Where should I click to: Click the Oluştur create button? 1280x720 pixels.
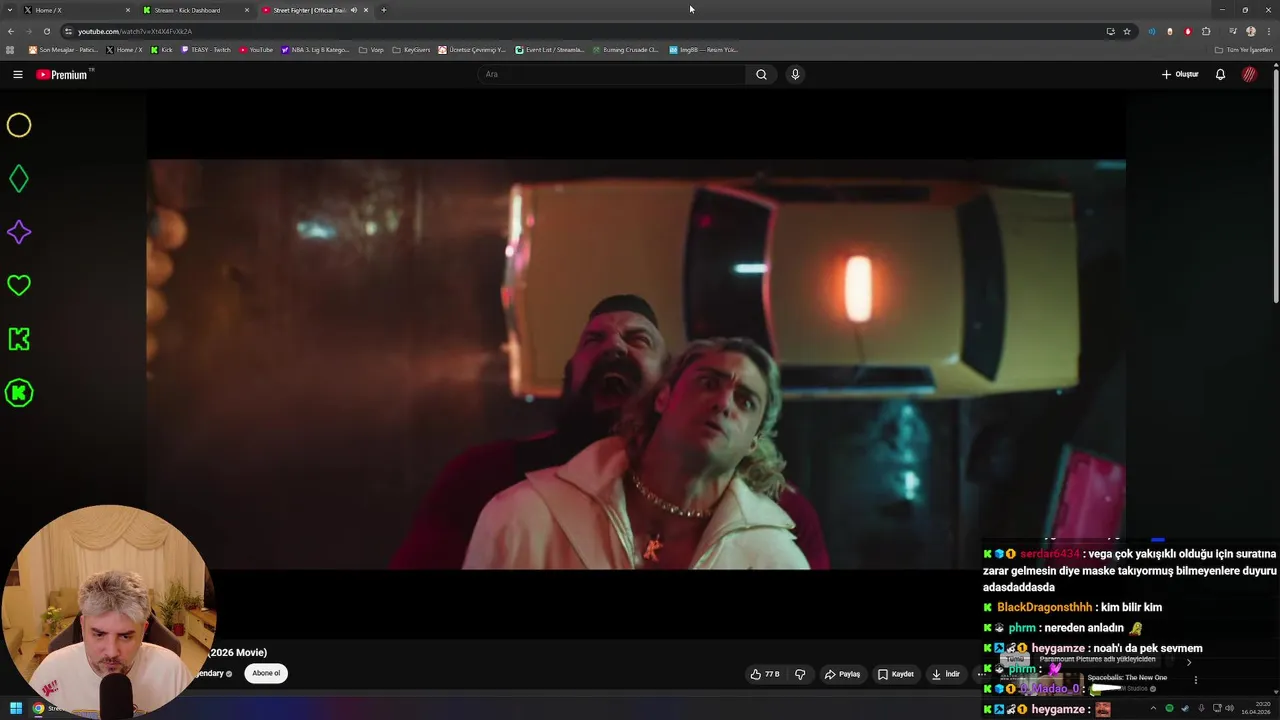pyautogui.click(x=1180, y=74)
